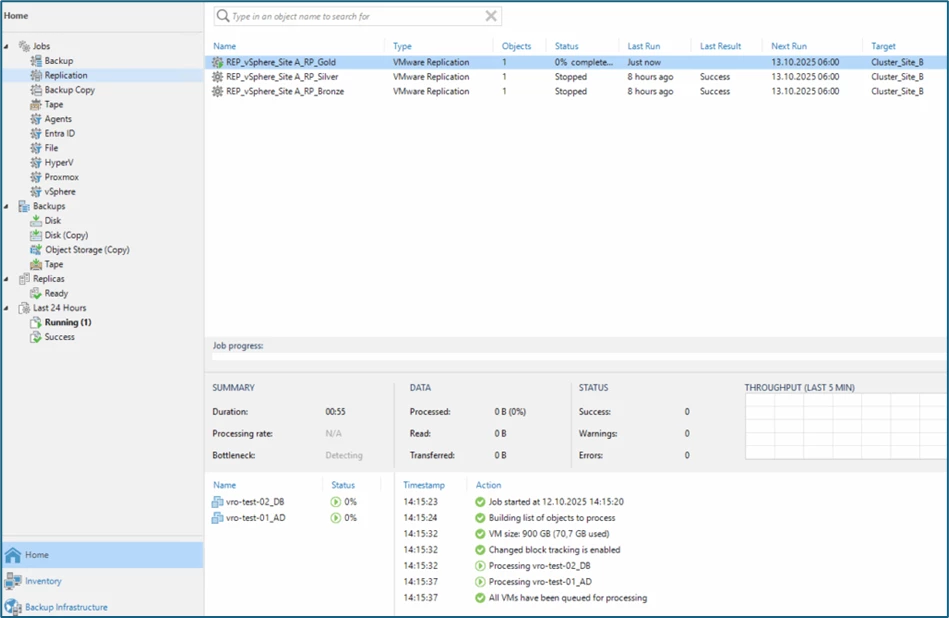Collapse the Jobs tree node
949x618 pixels.
point(7,47)
